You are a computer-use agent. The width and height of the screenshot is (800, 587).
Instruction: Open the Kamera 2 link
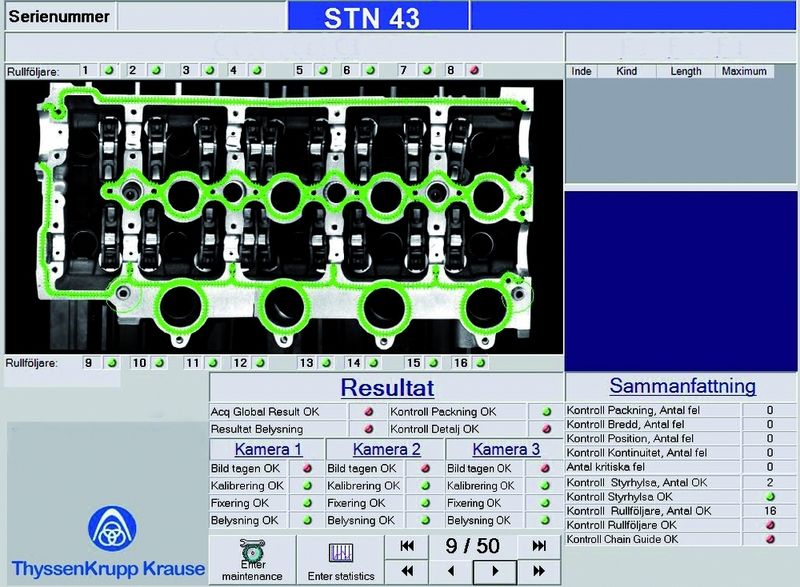coord(387,449)
